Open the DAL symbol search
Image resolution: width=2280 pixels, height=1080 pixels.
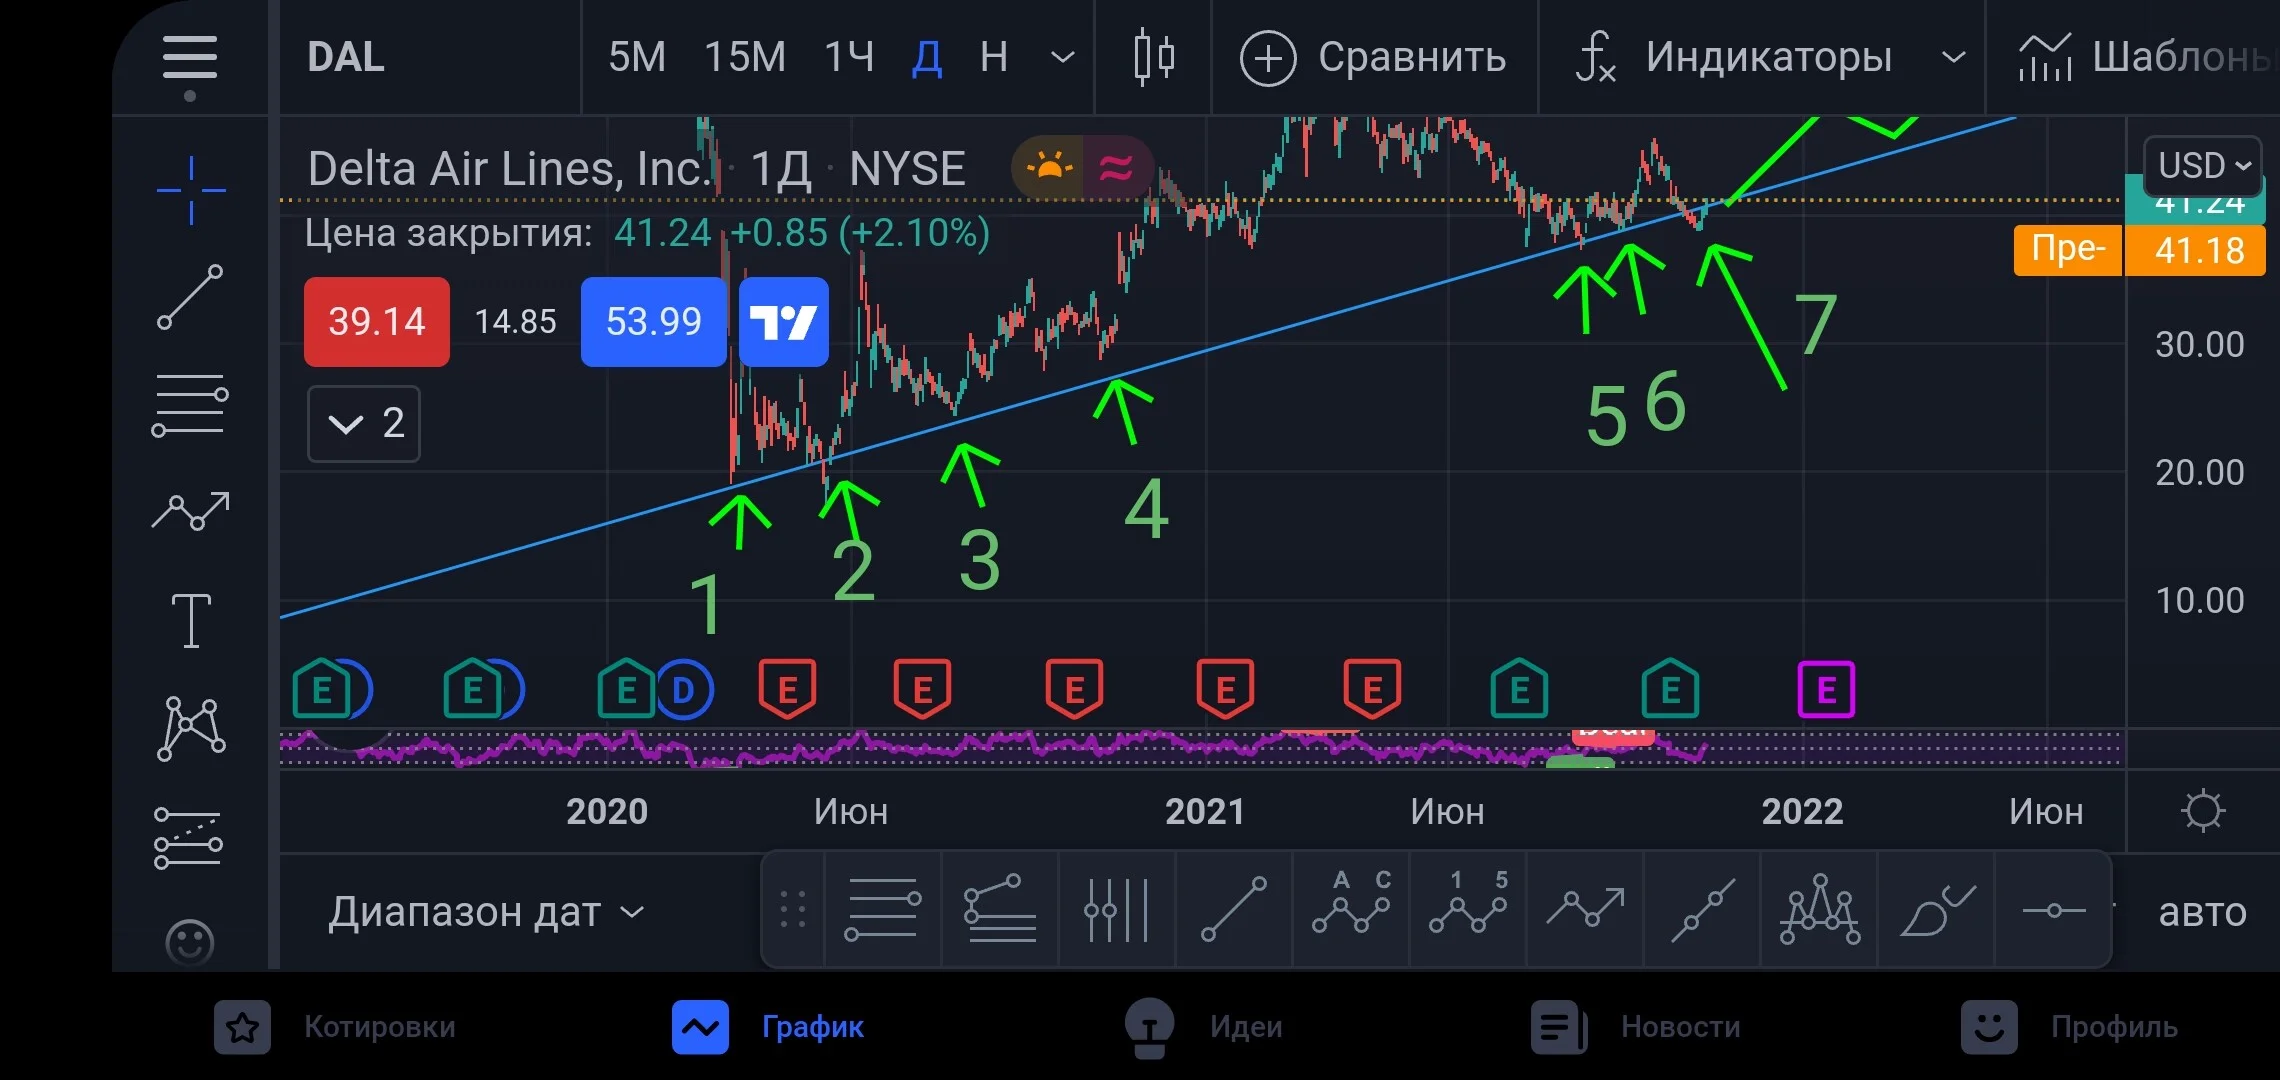[346, 57]
